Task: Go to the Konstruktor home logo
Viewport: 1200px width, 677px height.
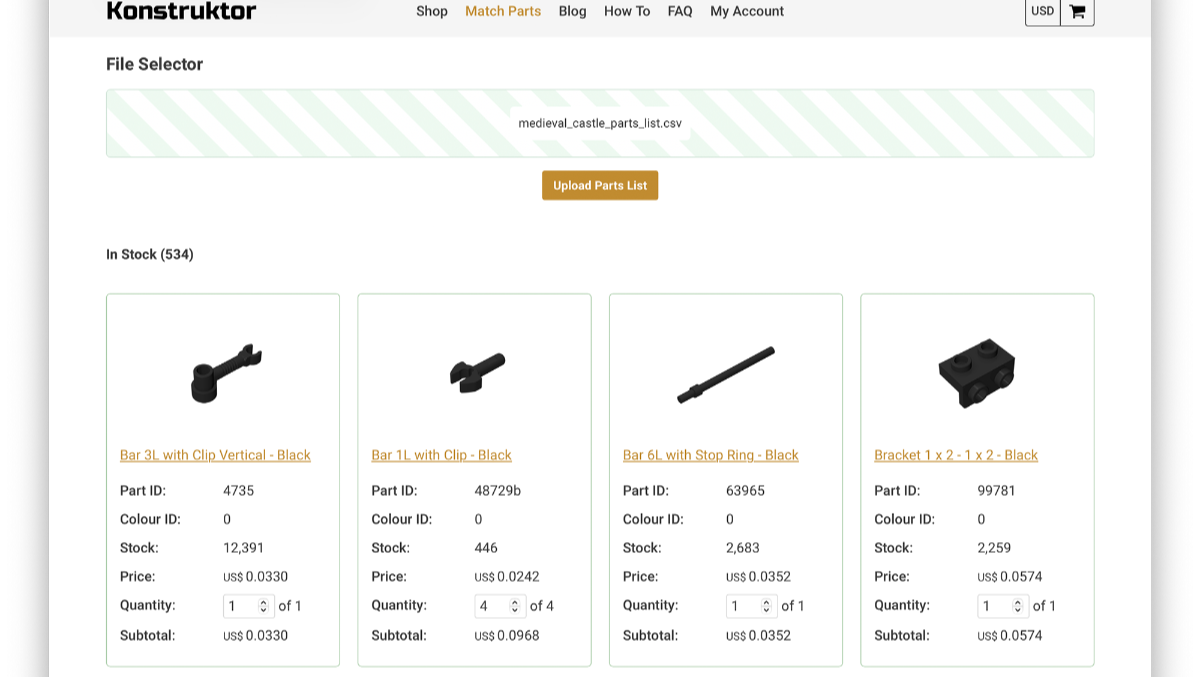Action: click(x=181, y=11)
